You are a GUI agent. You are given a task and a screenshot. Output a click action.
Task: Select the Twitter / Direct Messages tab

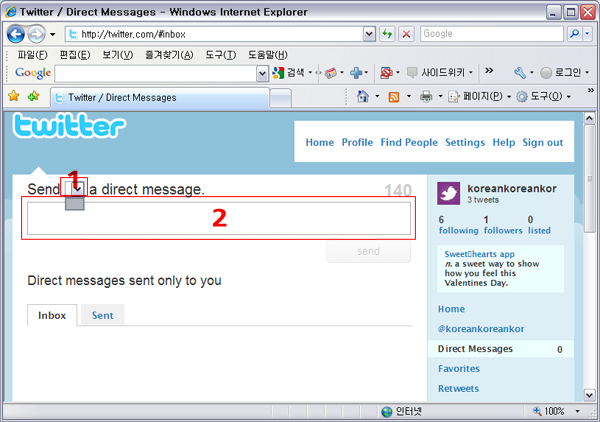click(160, 98)
